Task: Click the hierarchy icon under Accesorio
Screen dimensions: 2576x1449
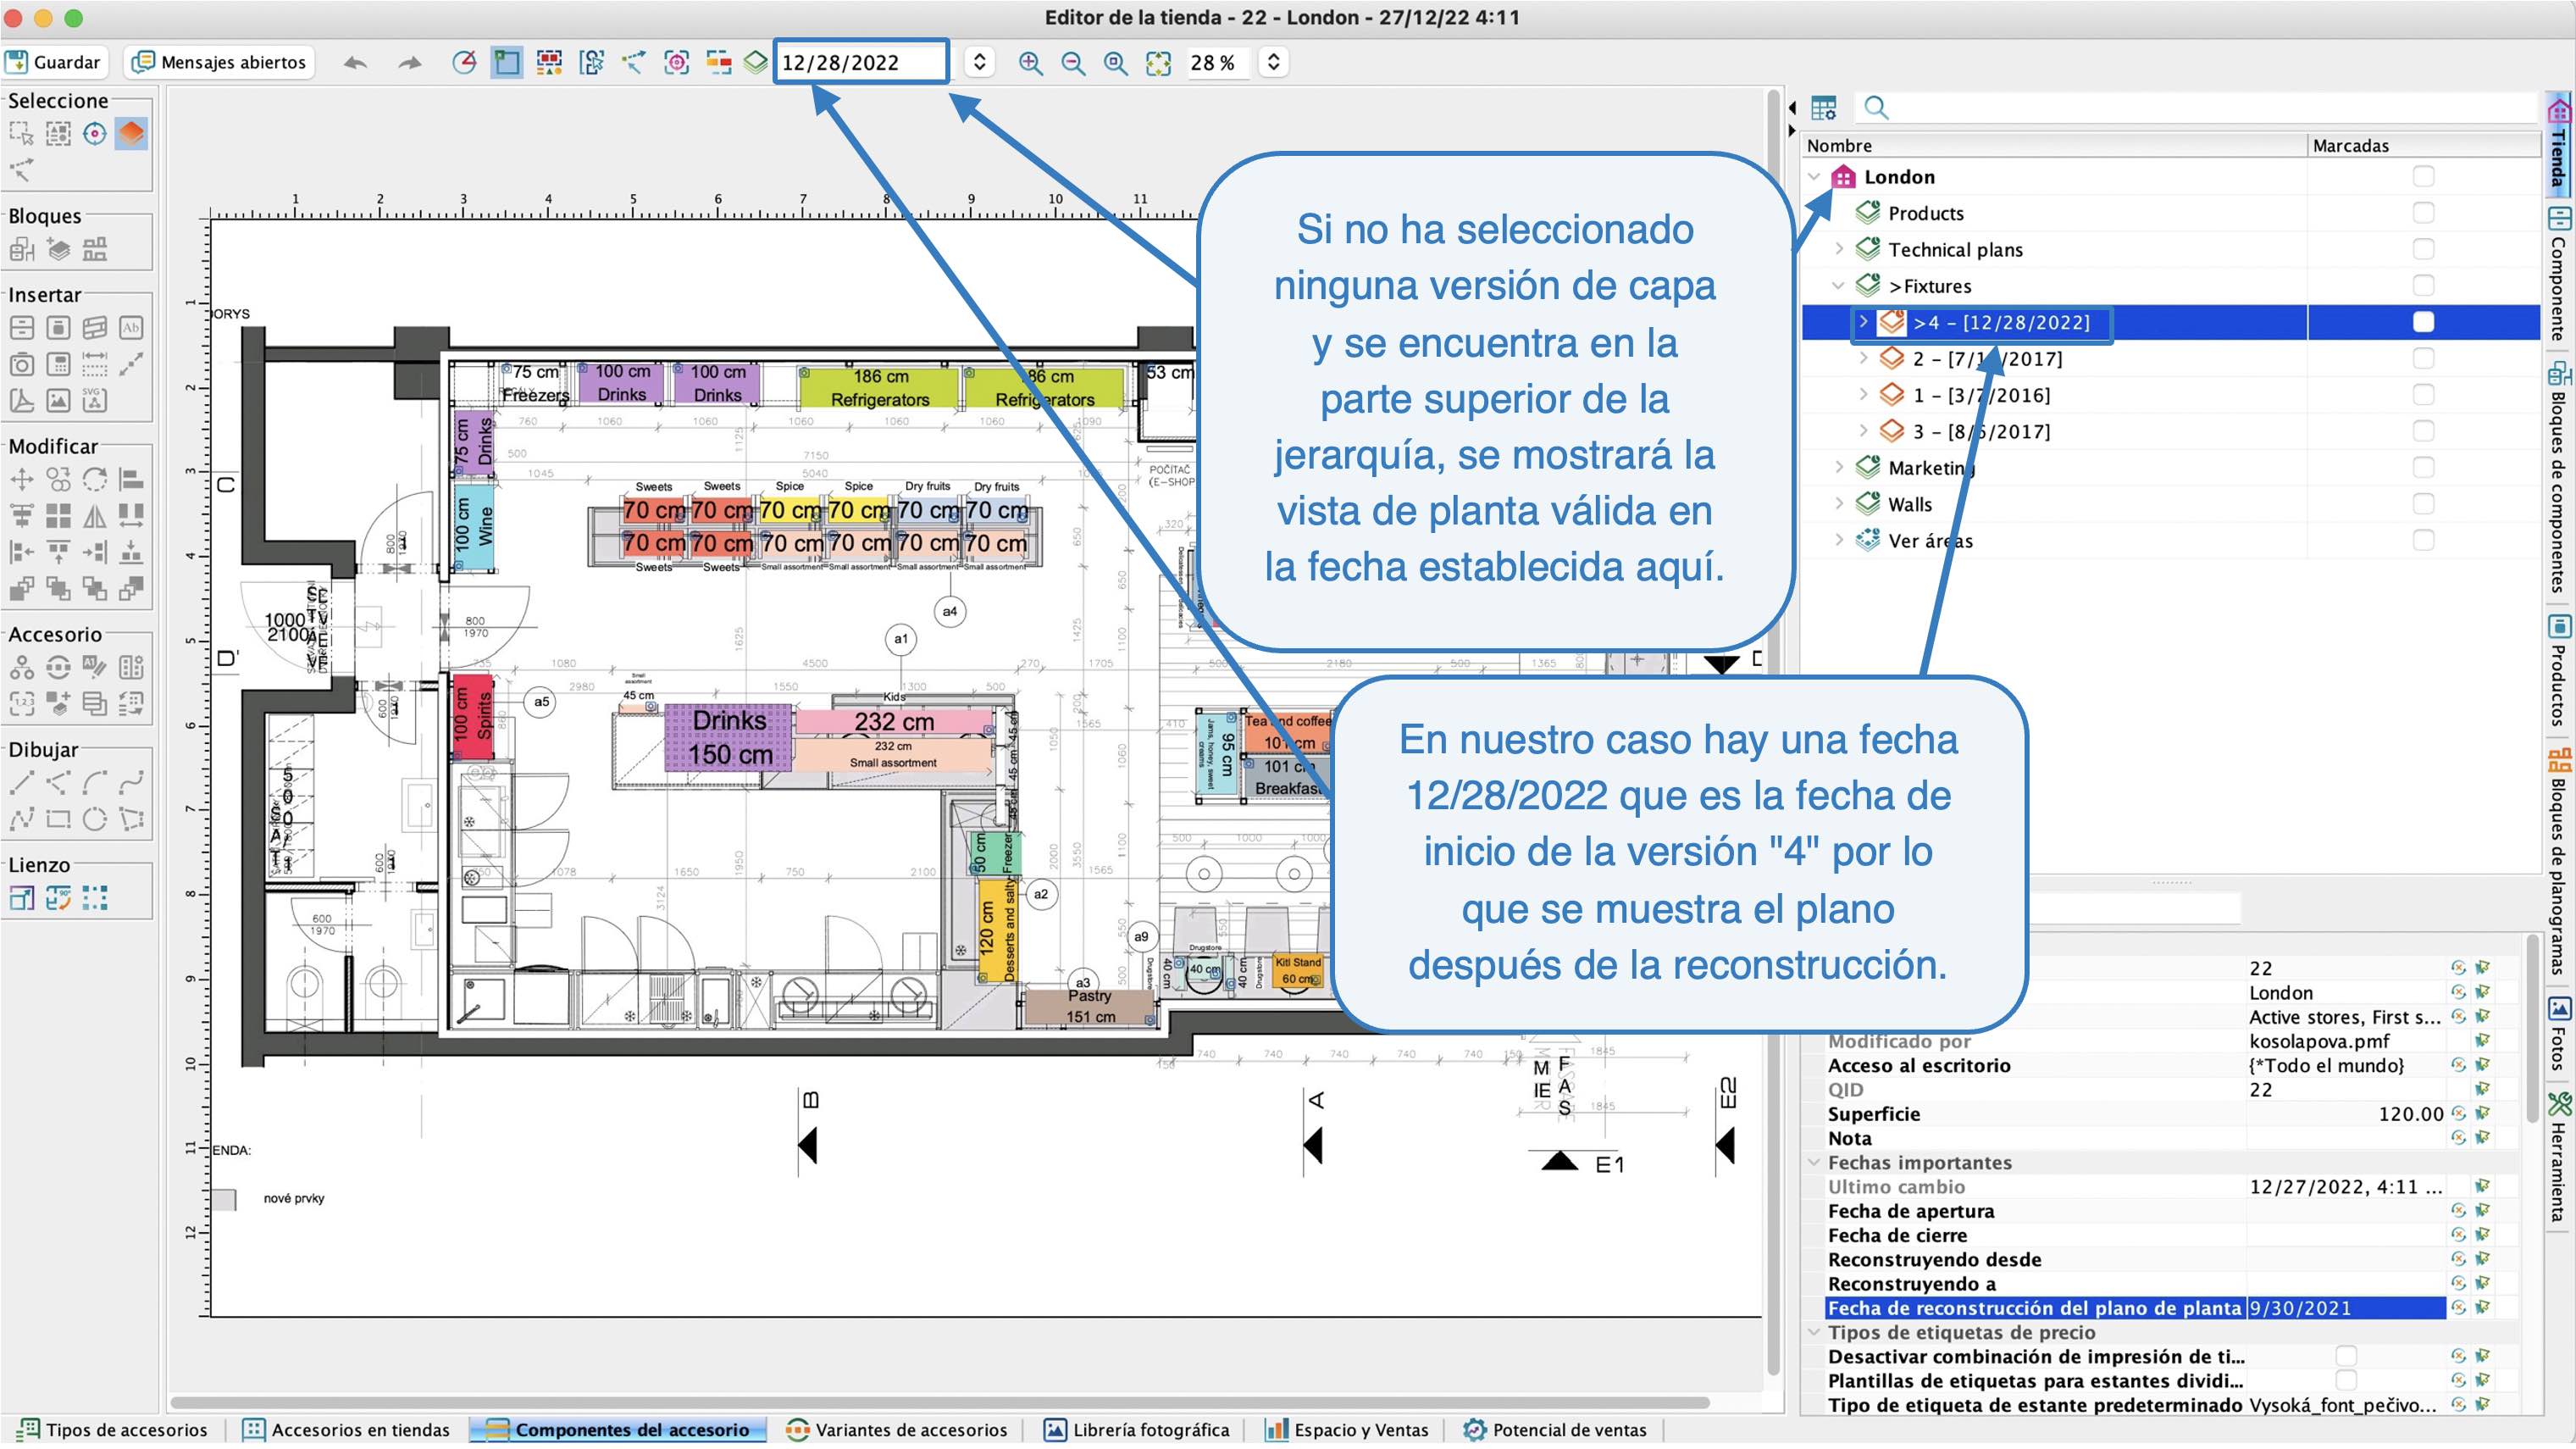Action: (21, 668)
